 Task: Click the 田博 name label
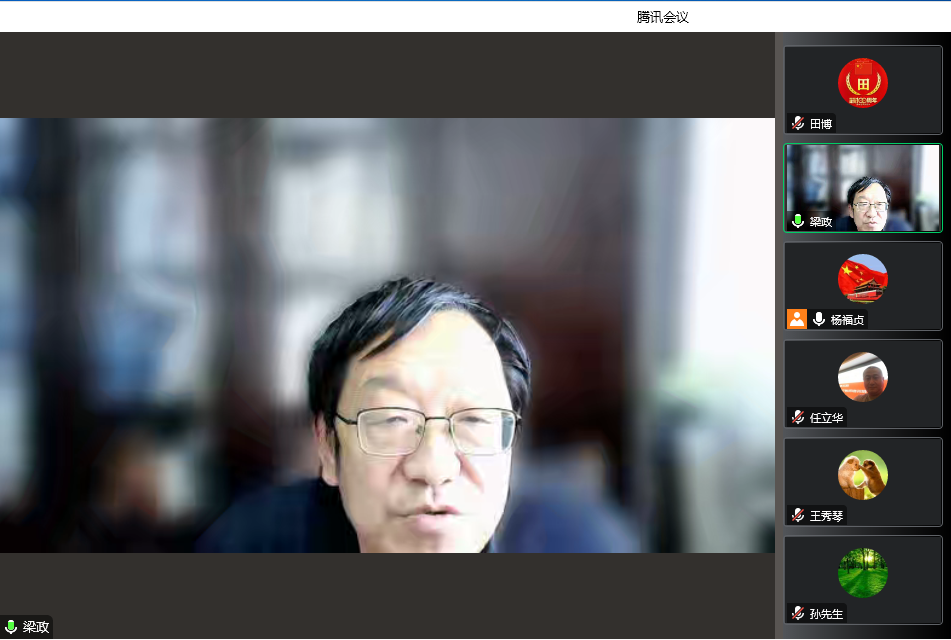(x=821, y=124)
